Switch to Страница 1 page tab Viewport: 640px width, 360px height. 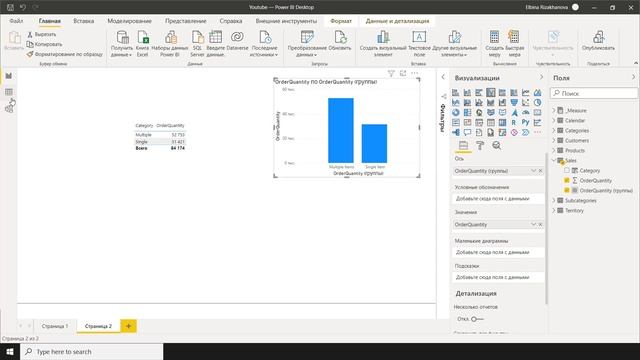55,326
